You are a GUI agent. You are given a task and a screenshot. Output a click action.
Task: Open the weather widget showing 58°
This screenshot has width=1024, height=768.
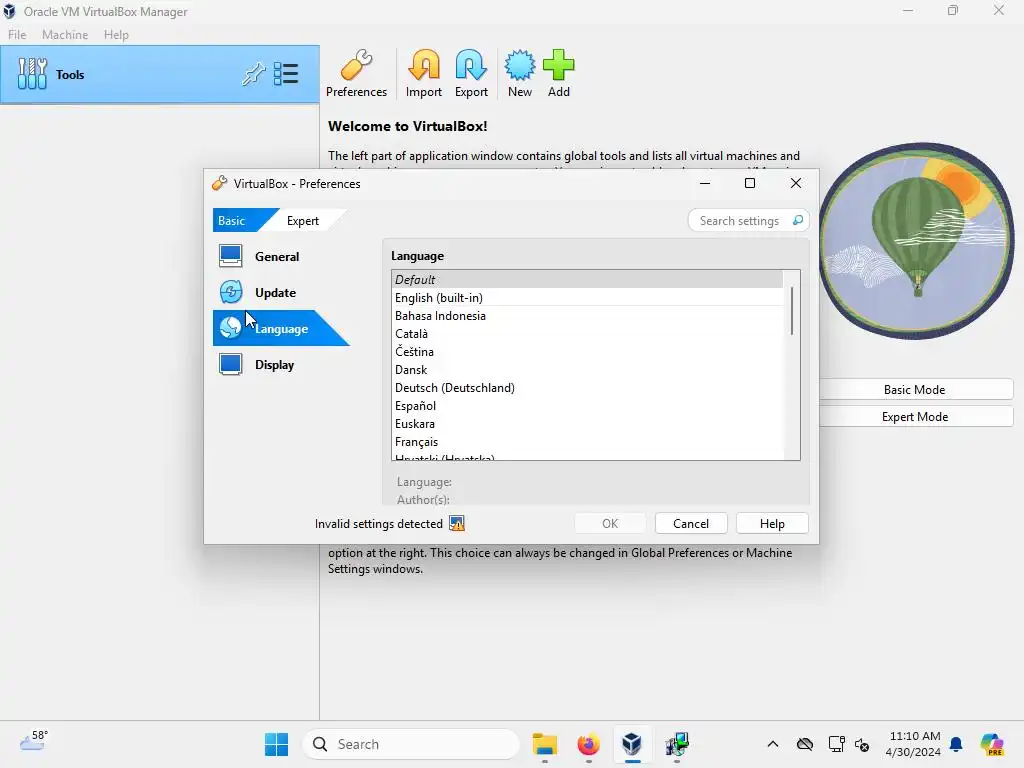click(x=34, y=741)
